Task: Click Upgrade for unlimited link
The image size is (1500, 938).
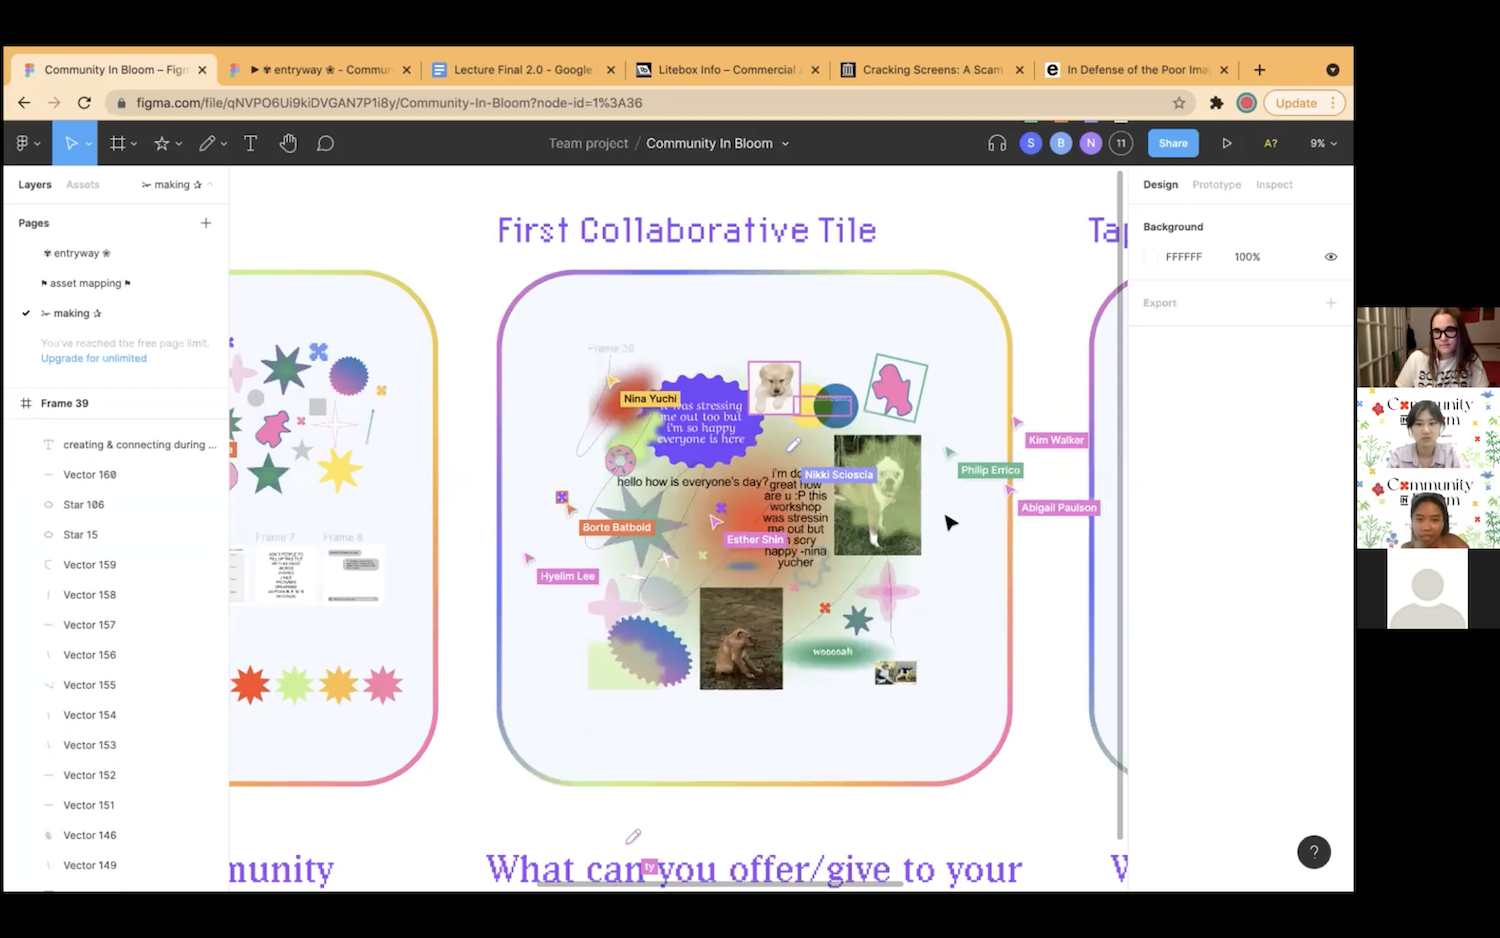Action: 94,358
